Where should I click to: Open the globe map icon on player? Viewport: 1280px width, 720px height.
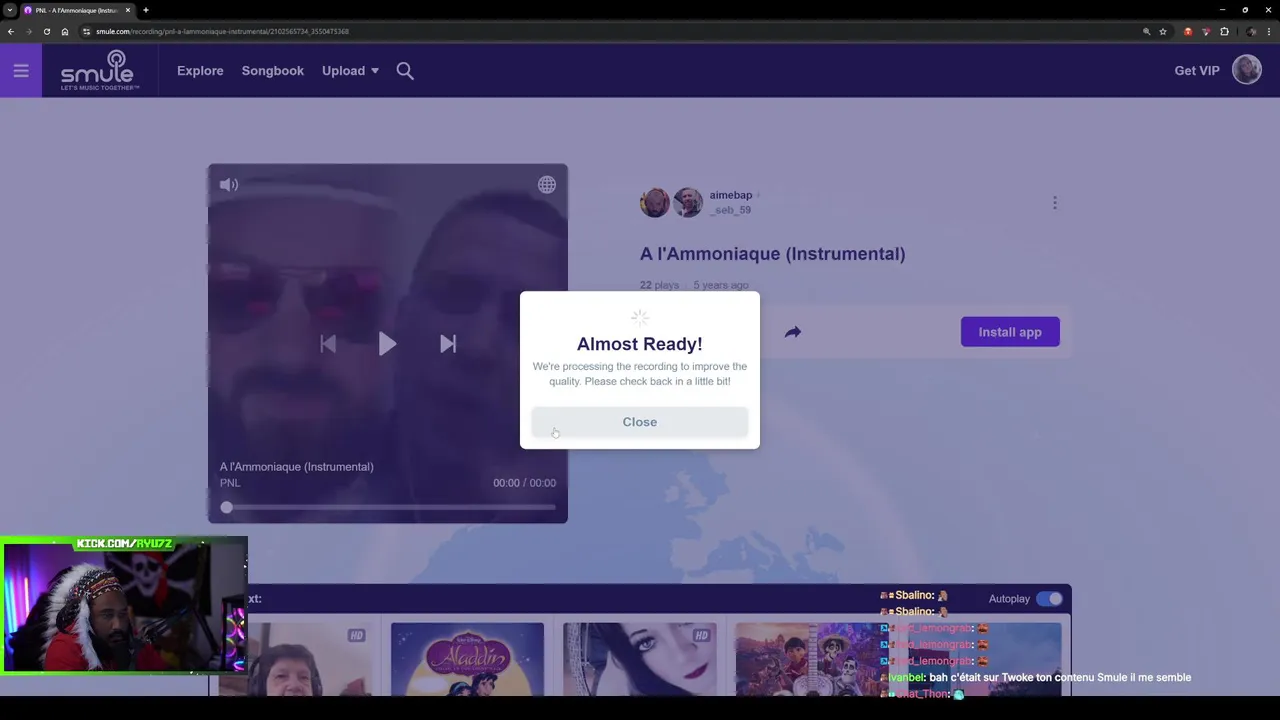click(x=547, y=185)
